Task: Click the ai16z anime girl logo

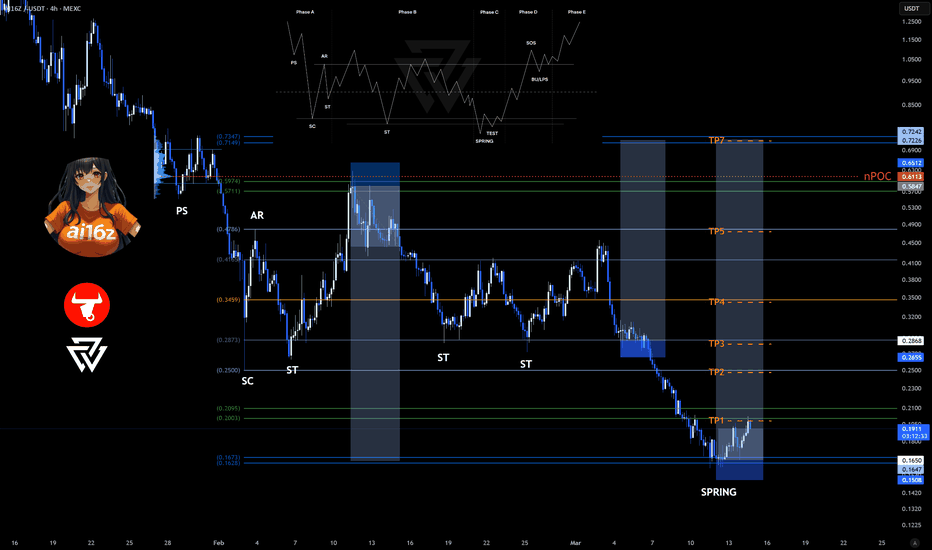Action: (92, 208)
